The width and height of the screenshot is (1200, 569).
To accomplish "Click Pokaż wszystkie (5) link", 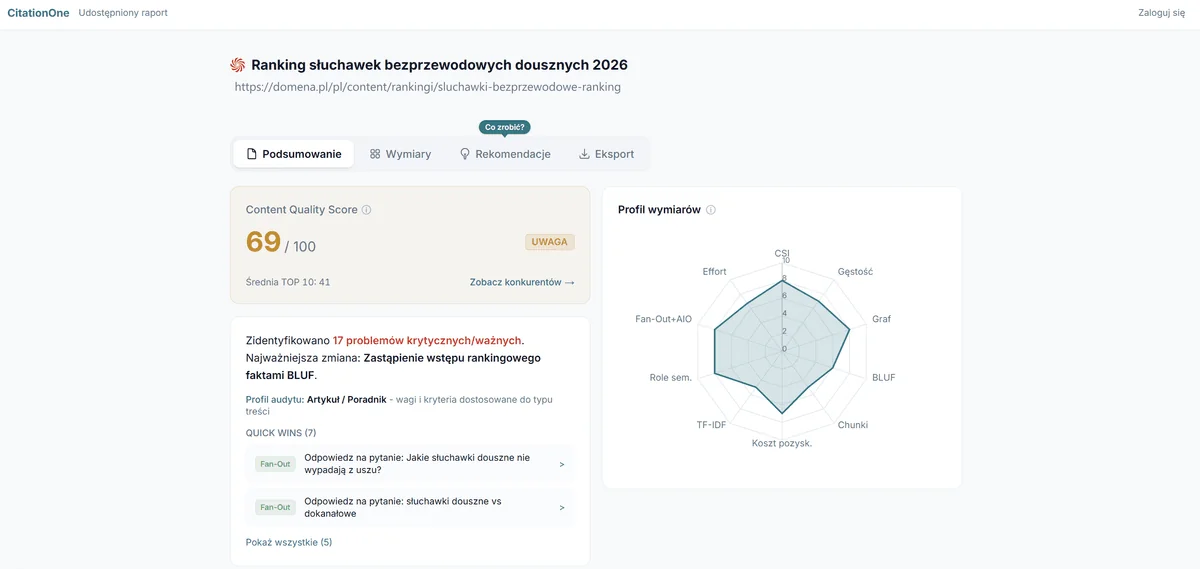I will (x=289, y=542).
